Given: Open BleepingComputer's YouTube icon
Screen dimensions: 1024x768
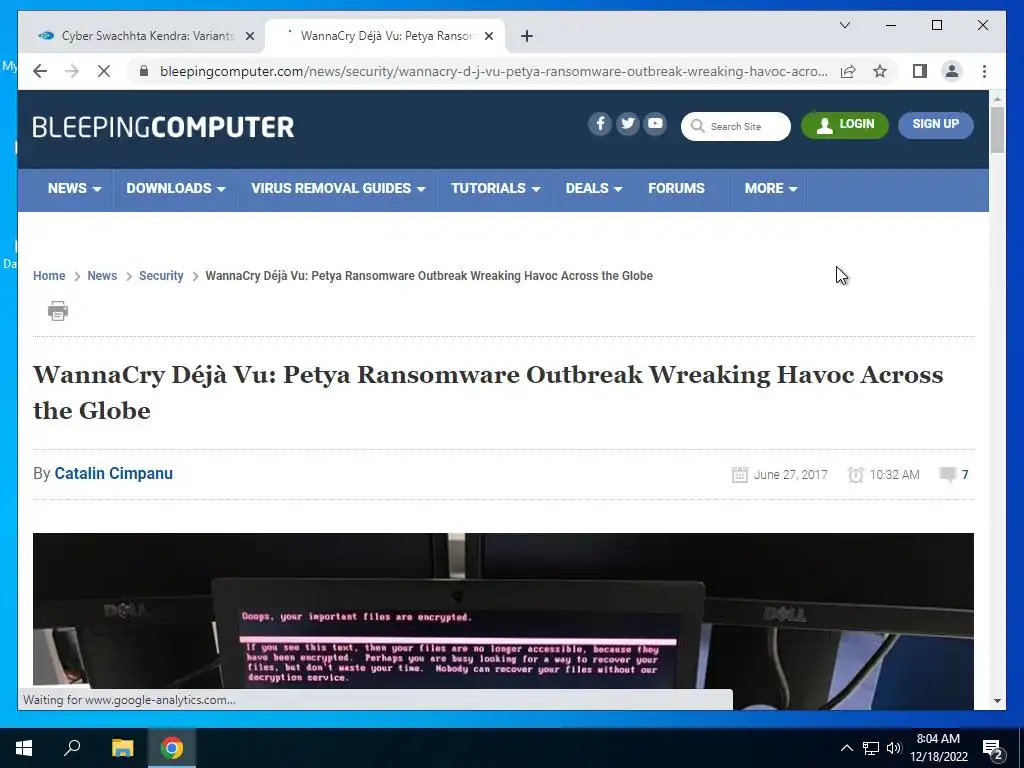Looking at the screenshot, I should pyautogui.click(x=655, y=123).
